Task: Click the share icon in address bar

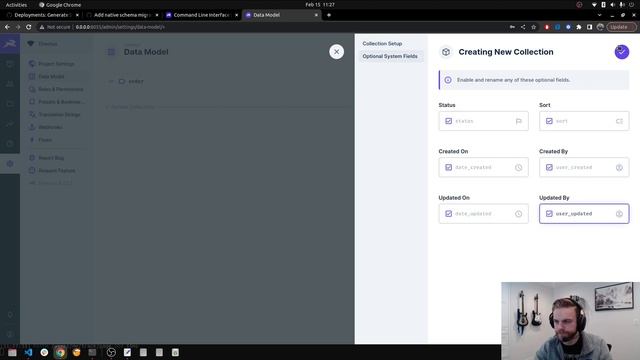Action: (x=523, y=27)
